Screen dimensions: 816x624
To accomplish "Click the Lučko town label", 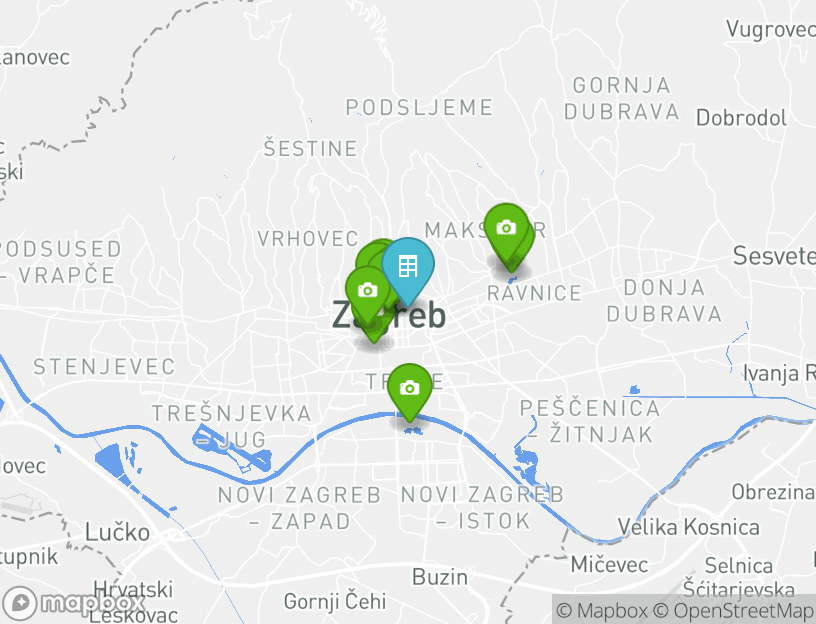I will (x=118, y=532).
